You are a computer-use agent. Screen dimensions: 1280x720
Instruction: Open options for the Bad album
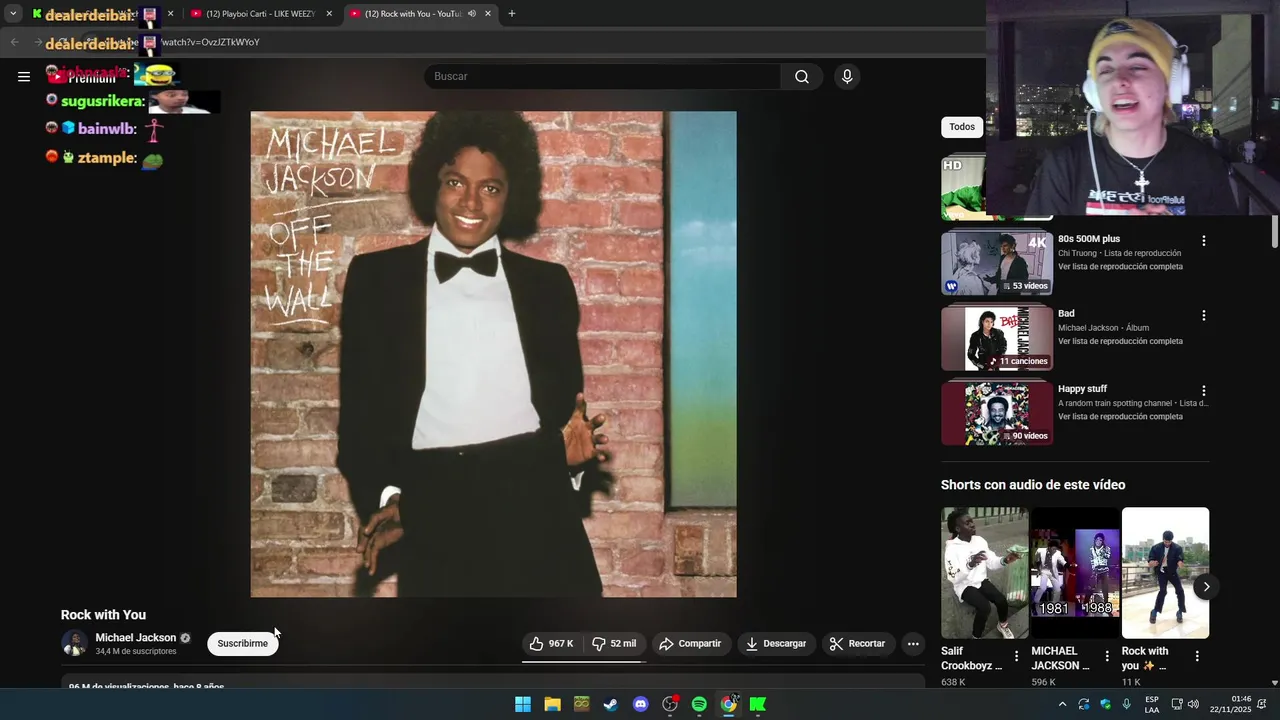point(1204,315)
